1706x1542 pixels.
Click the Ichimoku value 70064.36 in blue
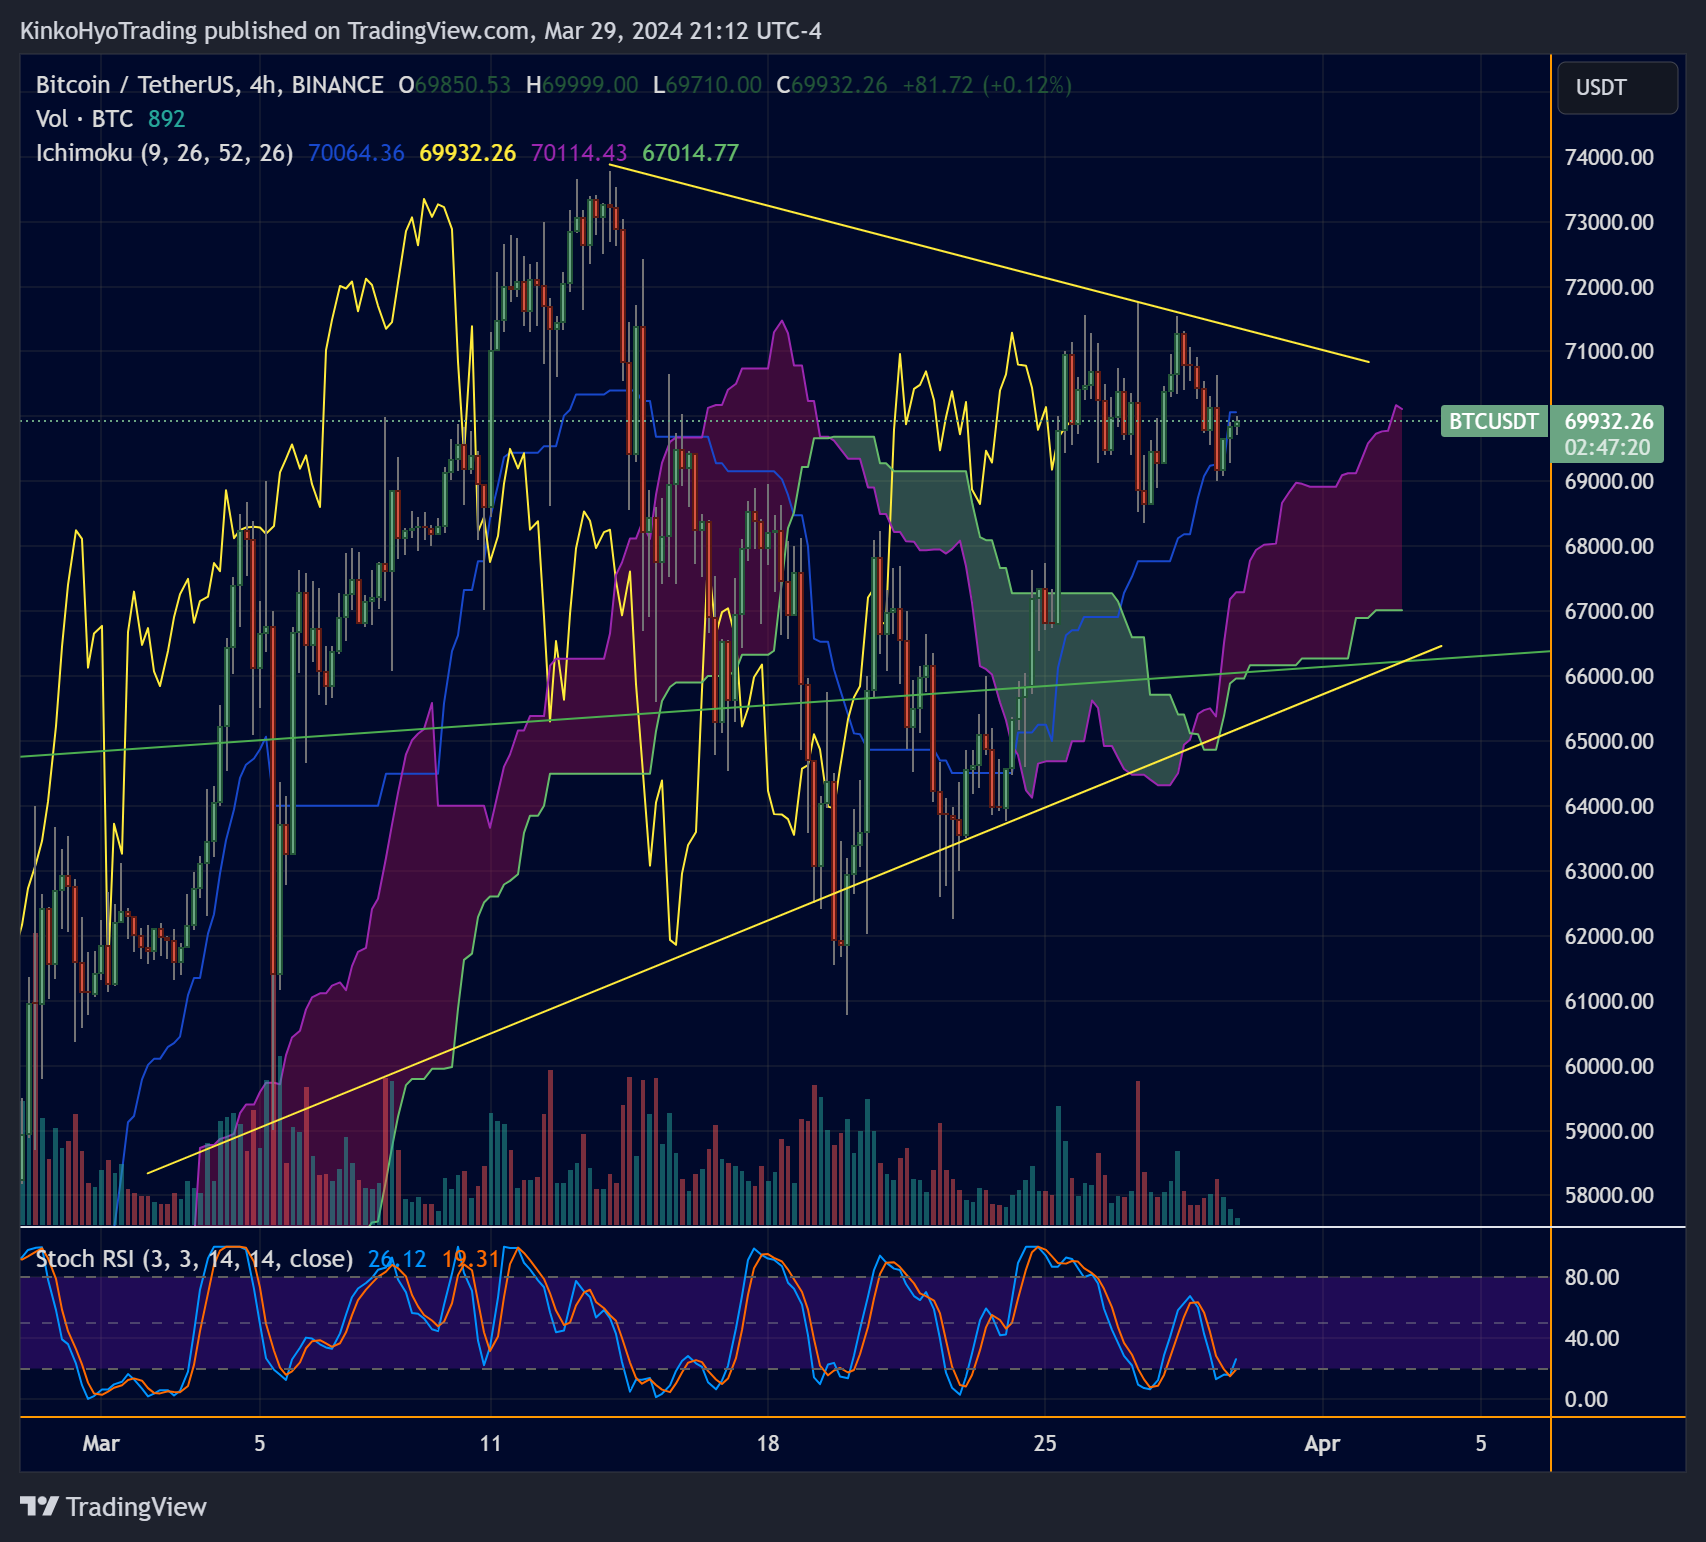(x=356, y=153)
